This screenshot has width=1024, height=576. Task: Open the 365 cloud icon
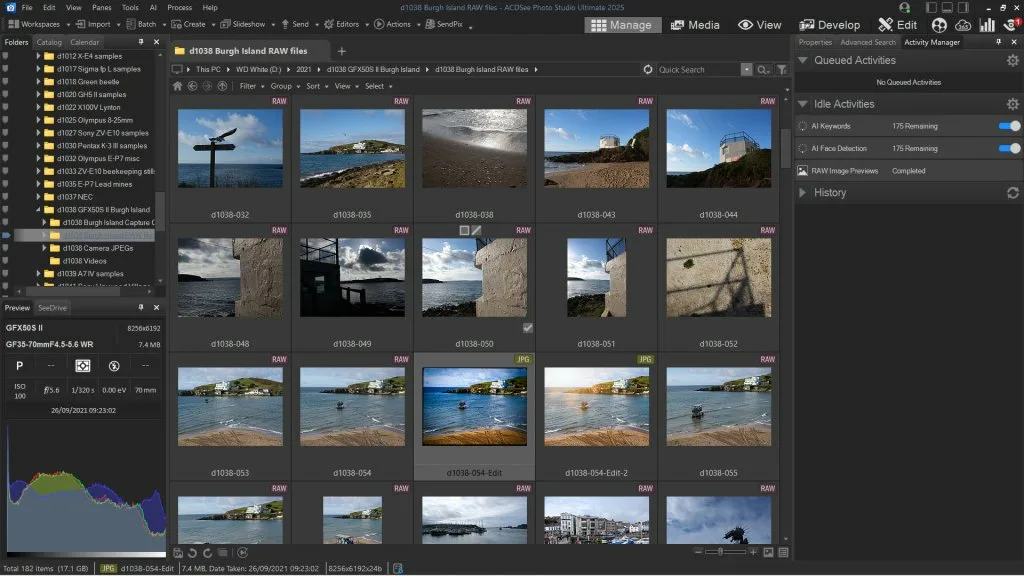(x=963, y=25)
